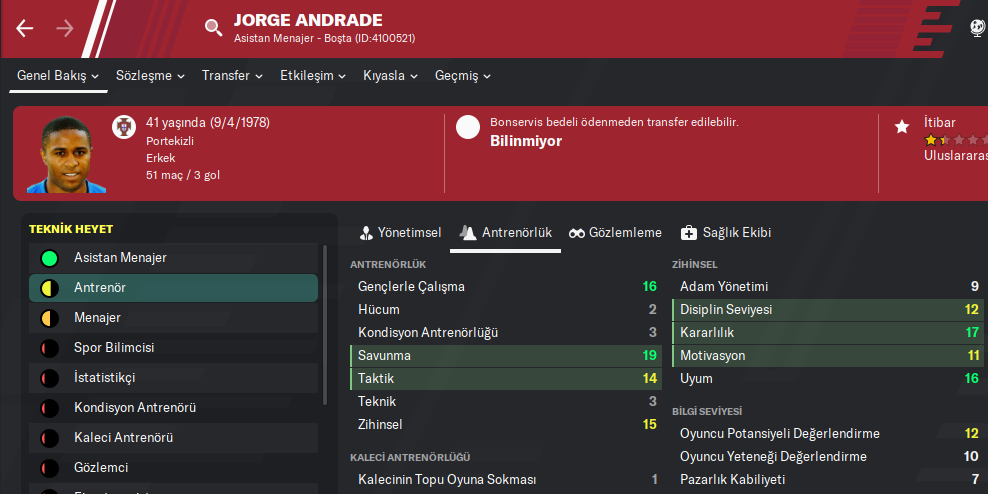The image size is (988, 494).
Task: Click the Portugal federation badge icon
Action: click(122, 126)
